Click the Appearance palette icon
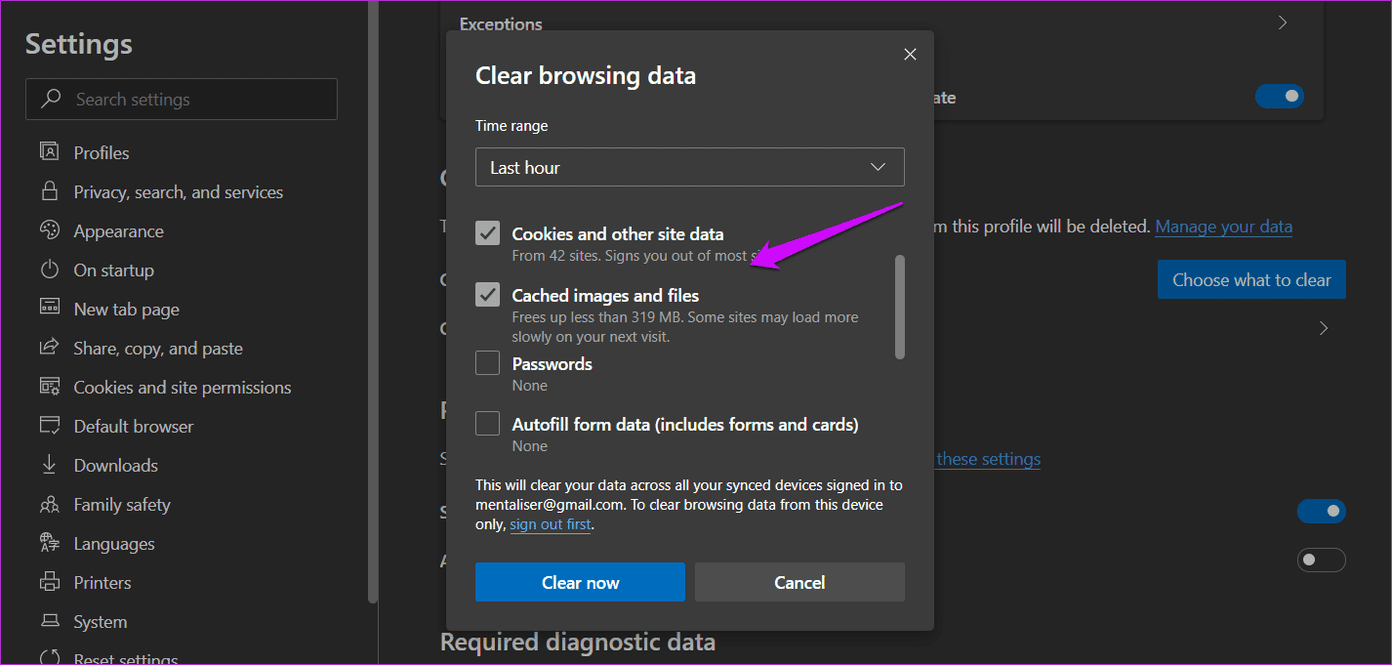The image size is (1392, 665). click(49, 230)
